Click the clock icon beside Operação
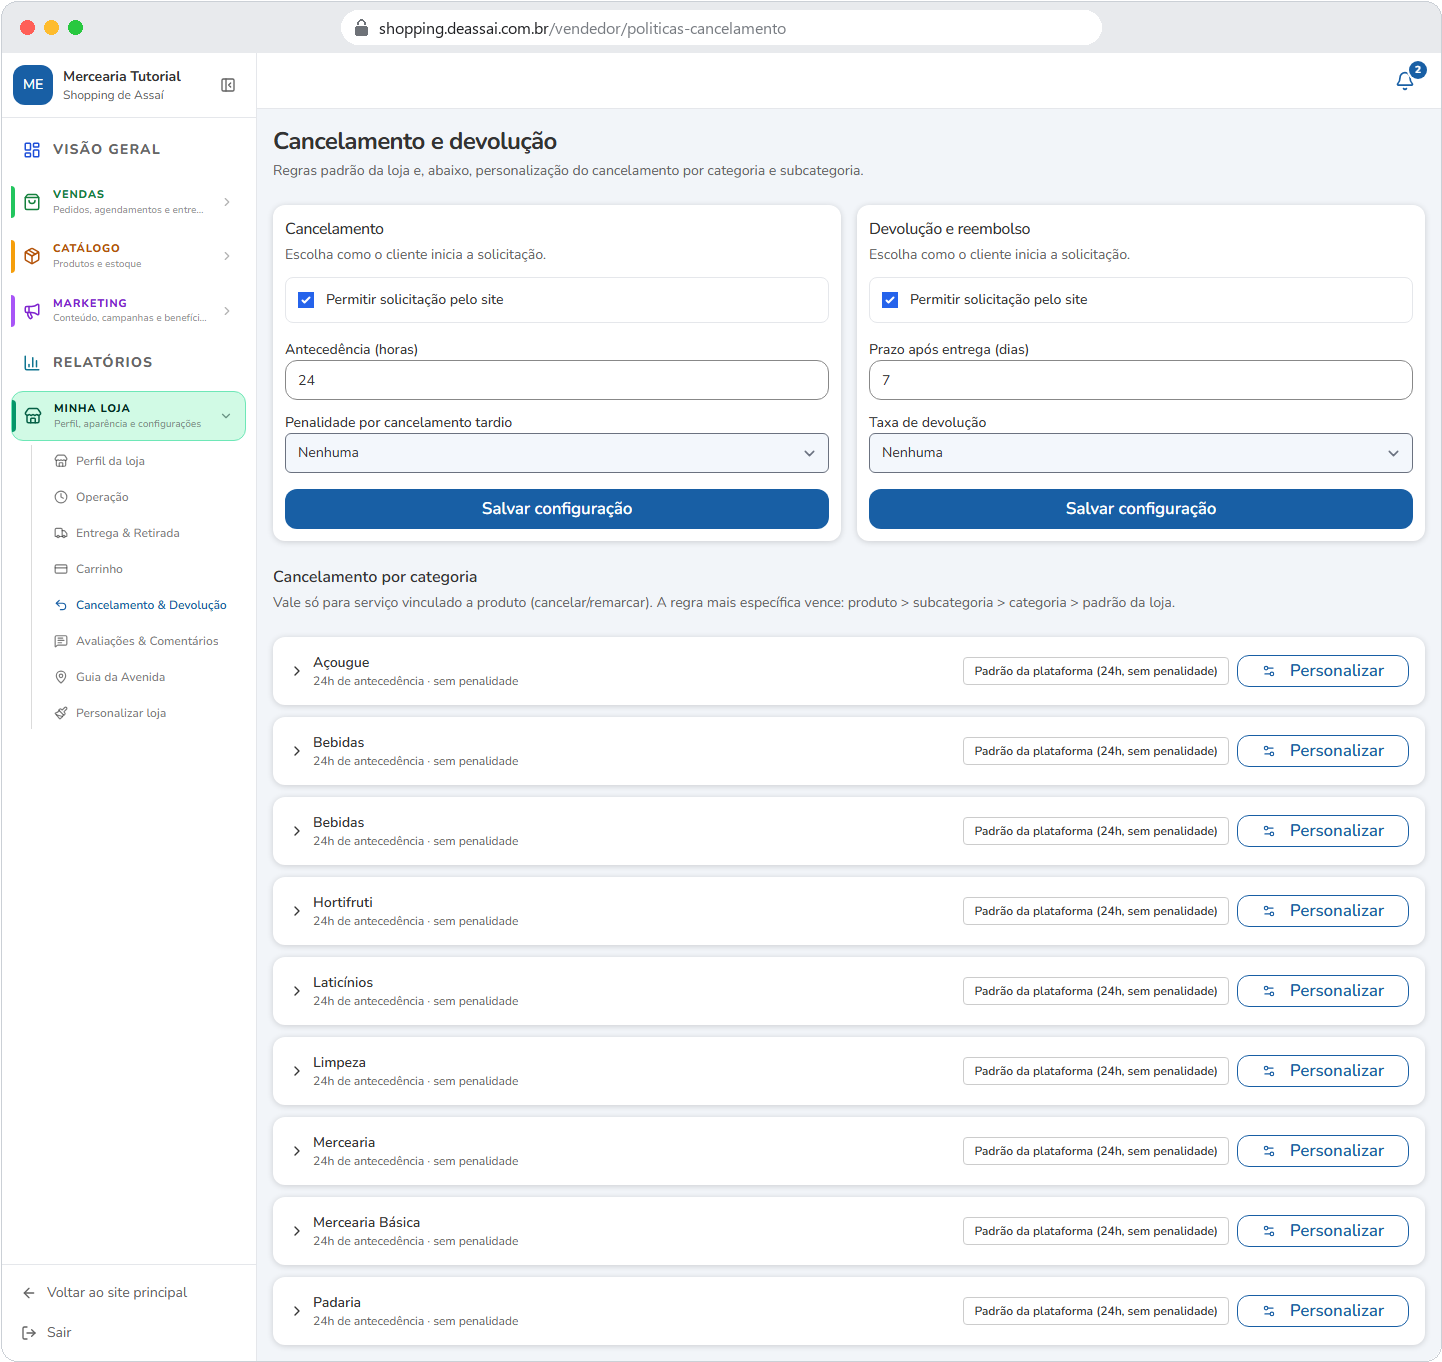 61,497
